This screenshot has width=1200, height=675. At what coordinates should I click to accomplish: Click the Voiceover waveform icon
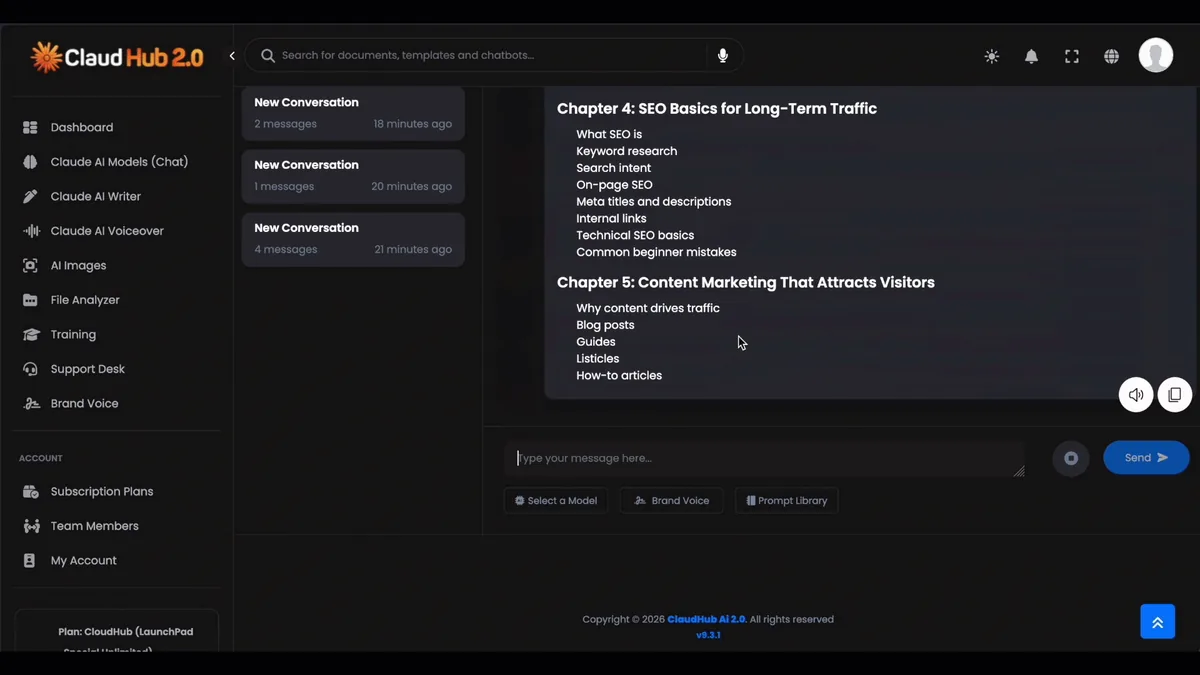30,231
